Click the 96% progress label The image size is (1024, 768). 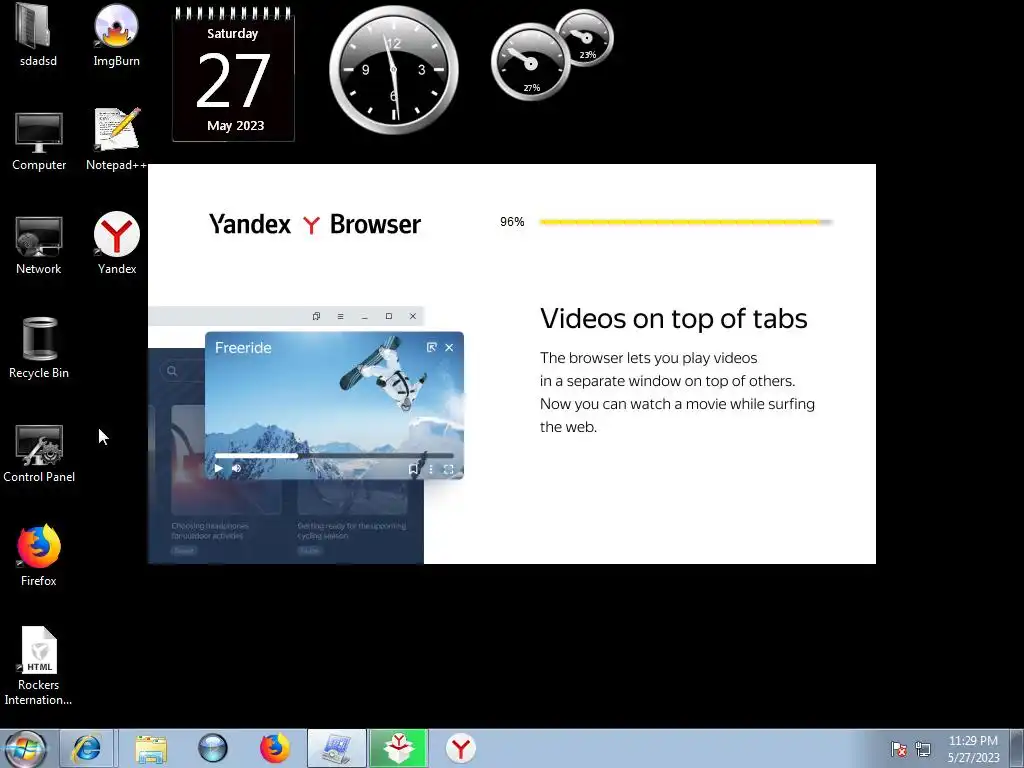512,222
